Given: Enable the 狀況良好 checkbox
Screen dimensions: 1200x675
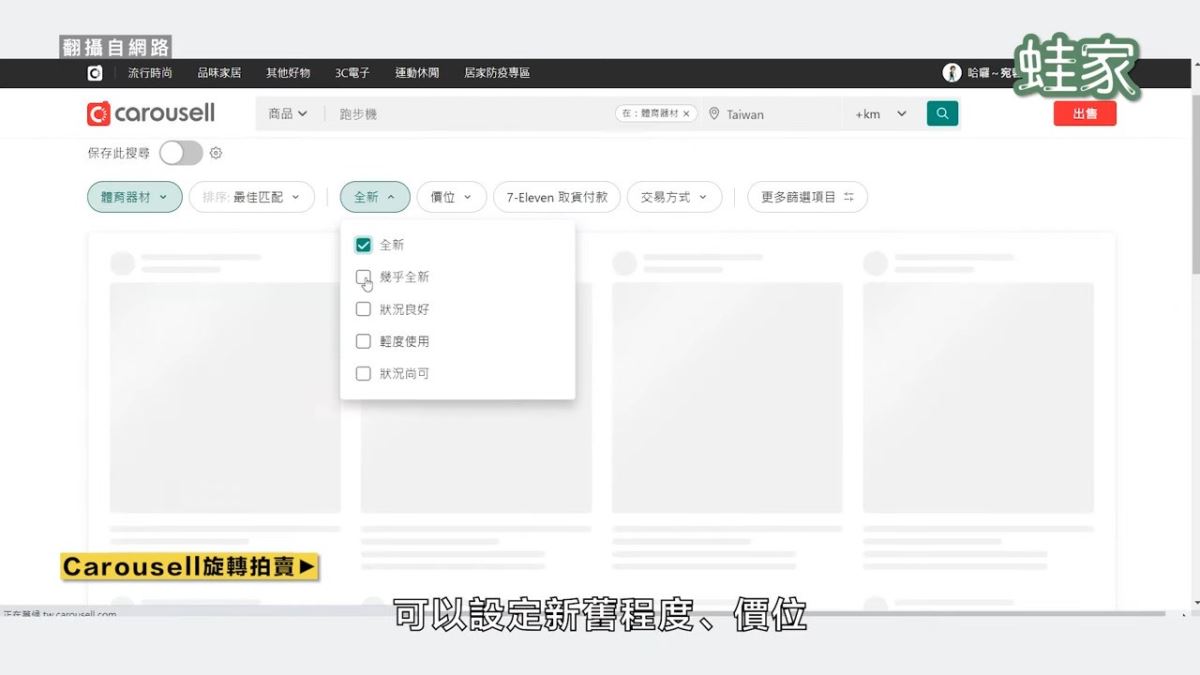Looking at the screenshot, I should point(363,309).
